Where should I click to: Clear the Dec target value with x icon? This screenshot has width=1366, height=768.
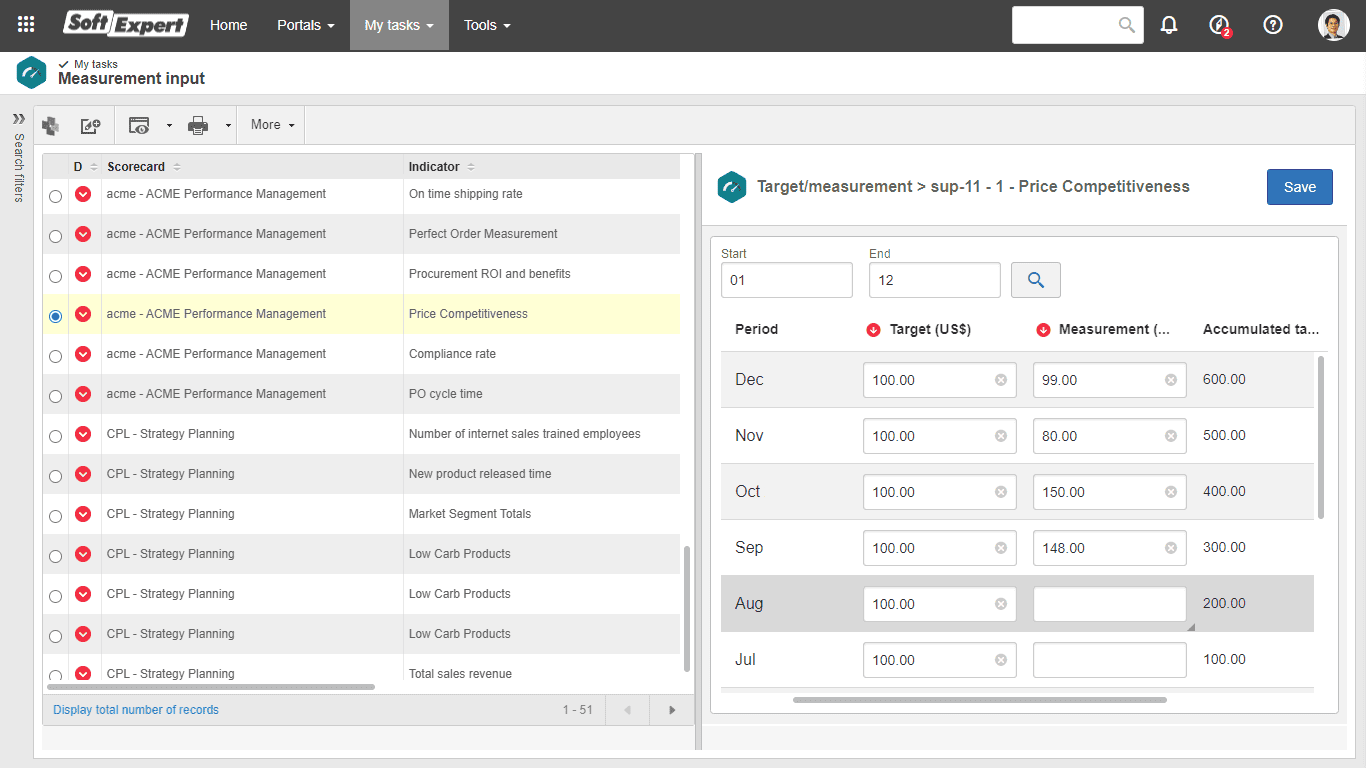click(x=1000, y=380)
